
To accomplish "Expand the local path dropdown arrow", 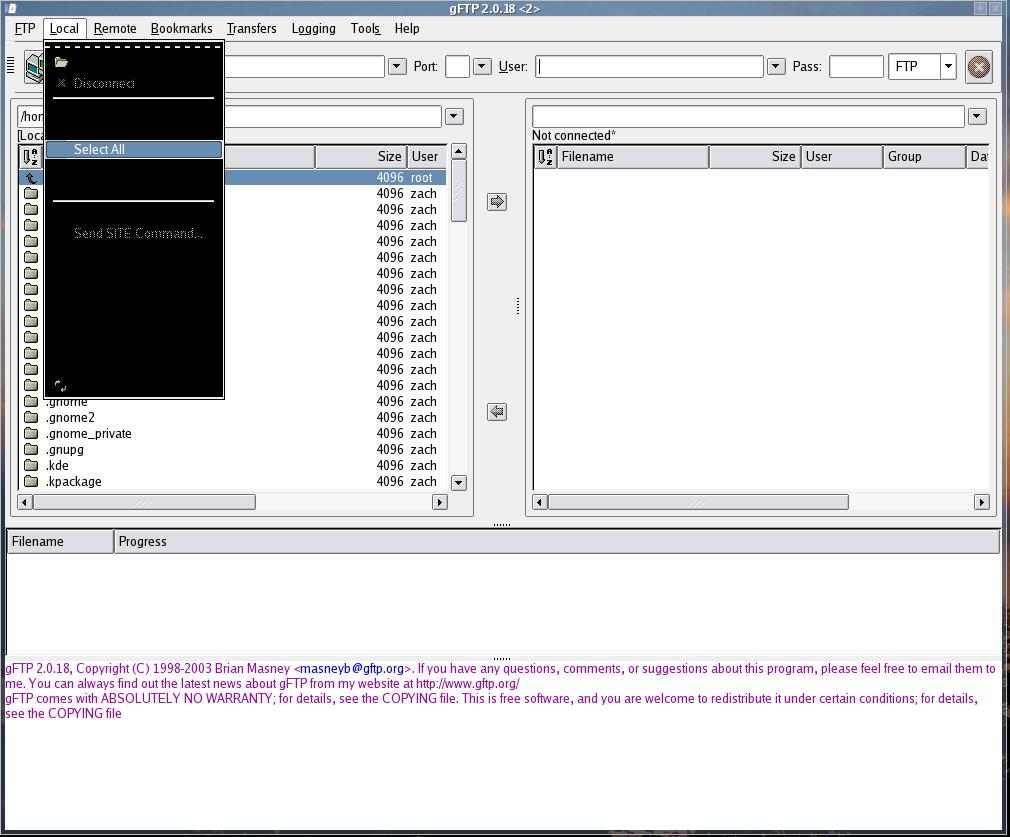I will click(453, 116).
